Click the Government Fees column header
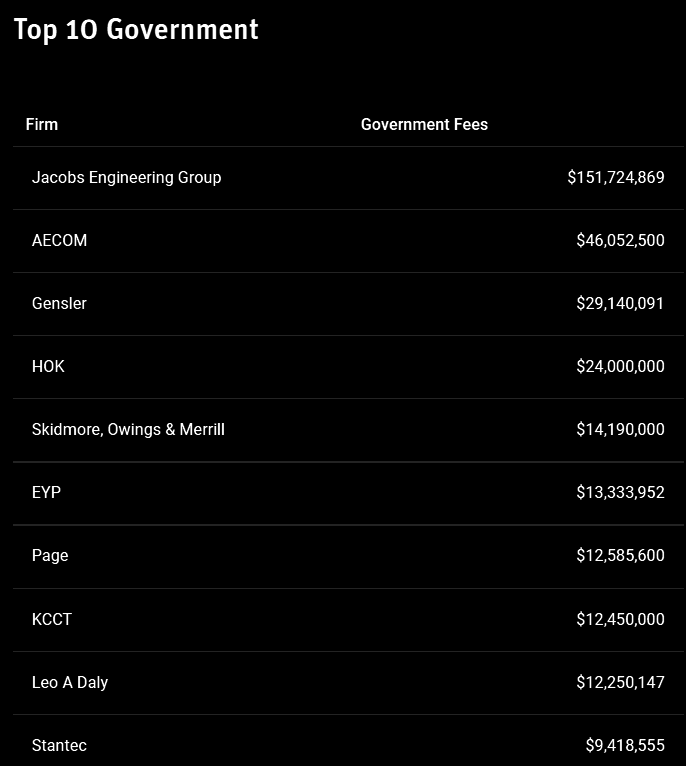The width and height of the screenshot is (686, 766). 424,125
